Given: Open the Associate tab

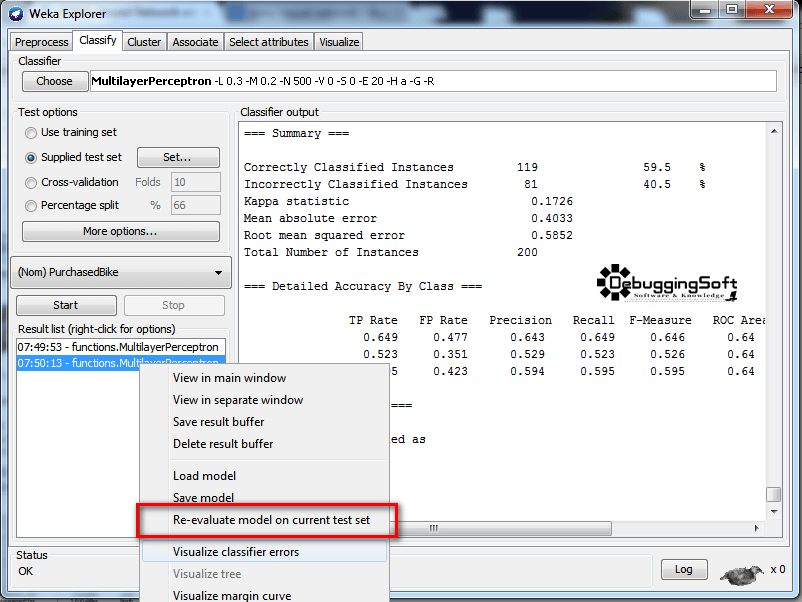Looking at the screenshot, I should [x=195, y=42].
